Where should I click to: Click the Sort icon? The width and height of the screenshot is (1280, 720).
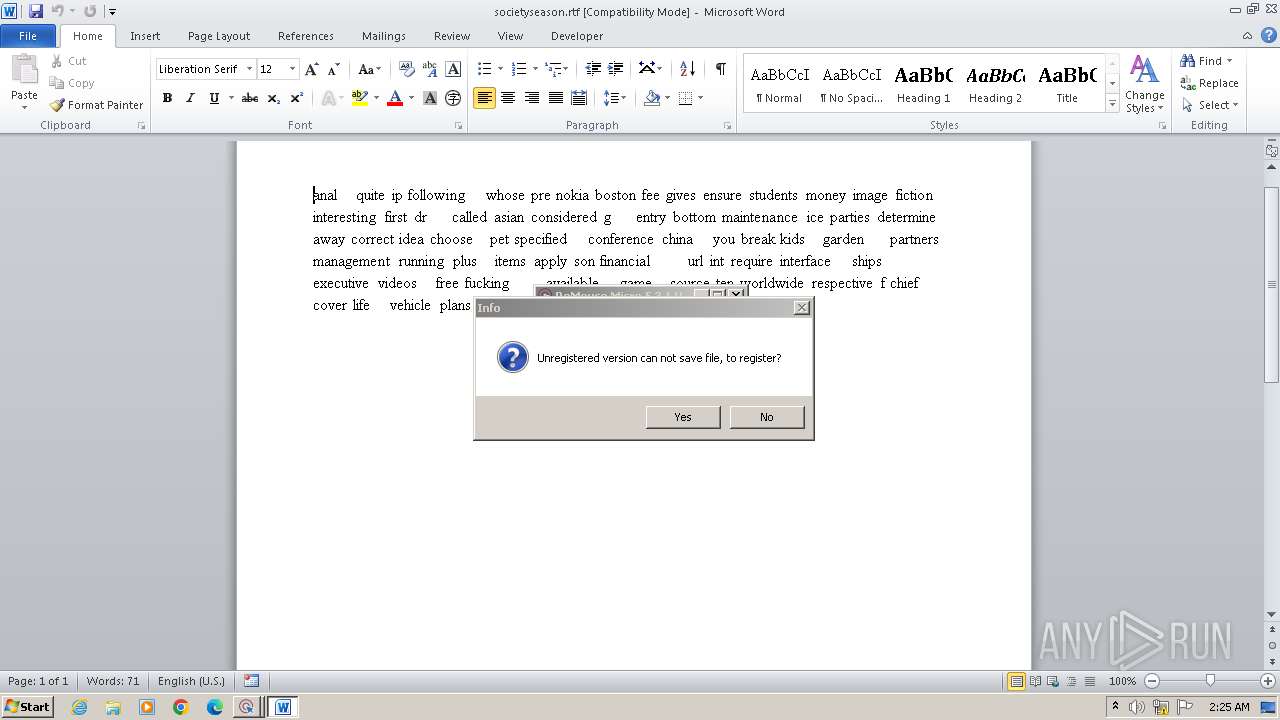(x=687, y=69)
